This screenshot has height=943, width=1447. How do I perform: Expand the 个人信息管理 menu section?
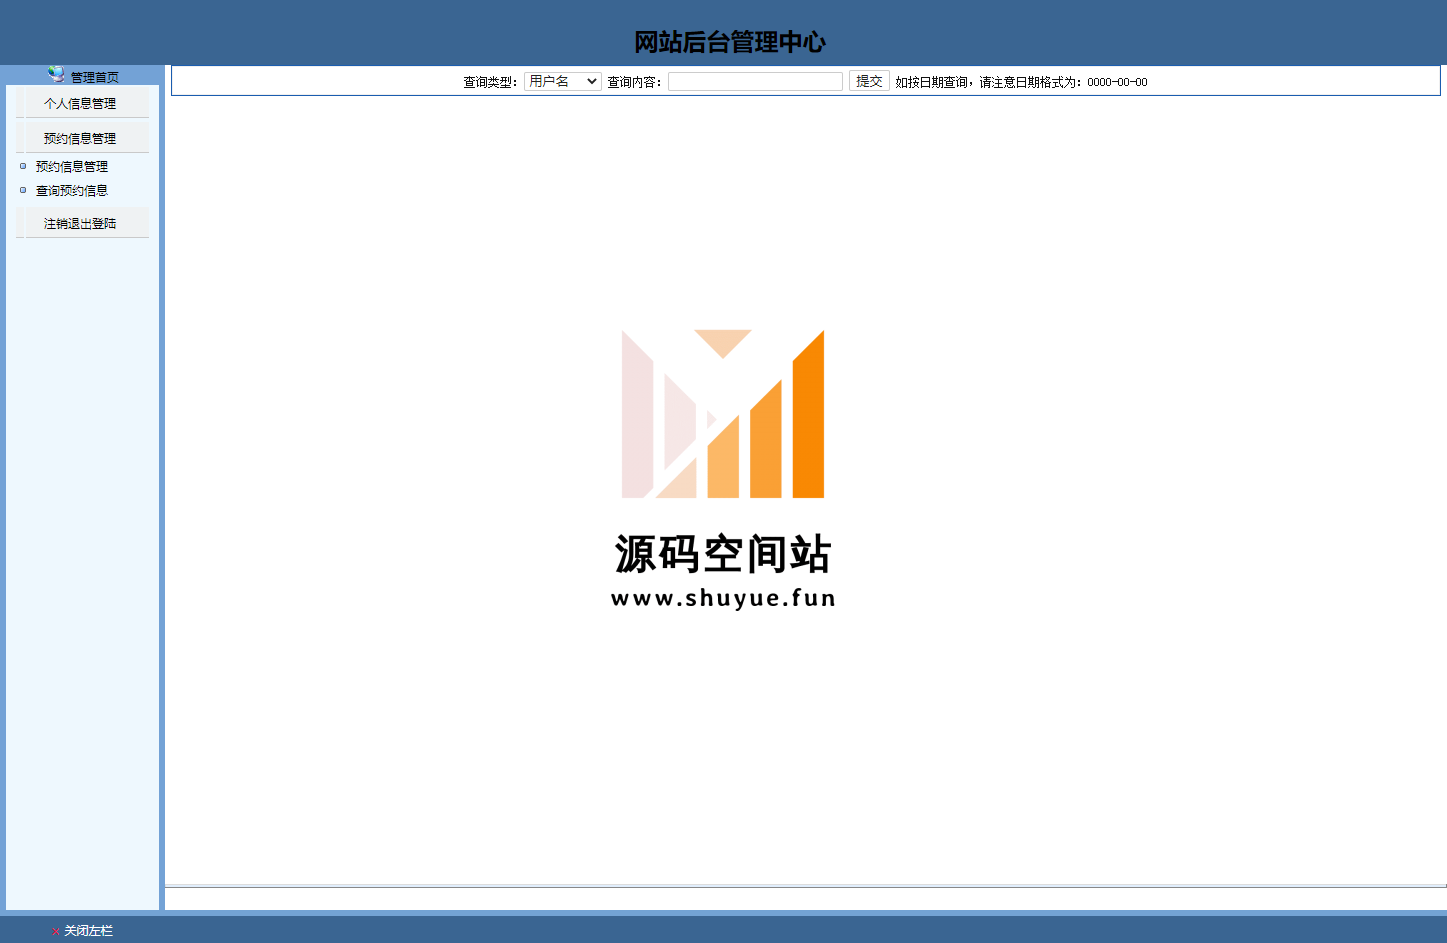80,103
